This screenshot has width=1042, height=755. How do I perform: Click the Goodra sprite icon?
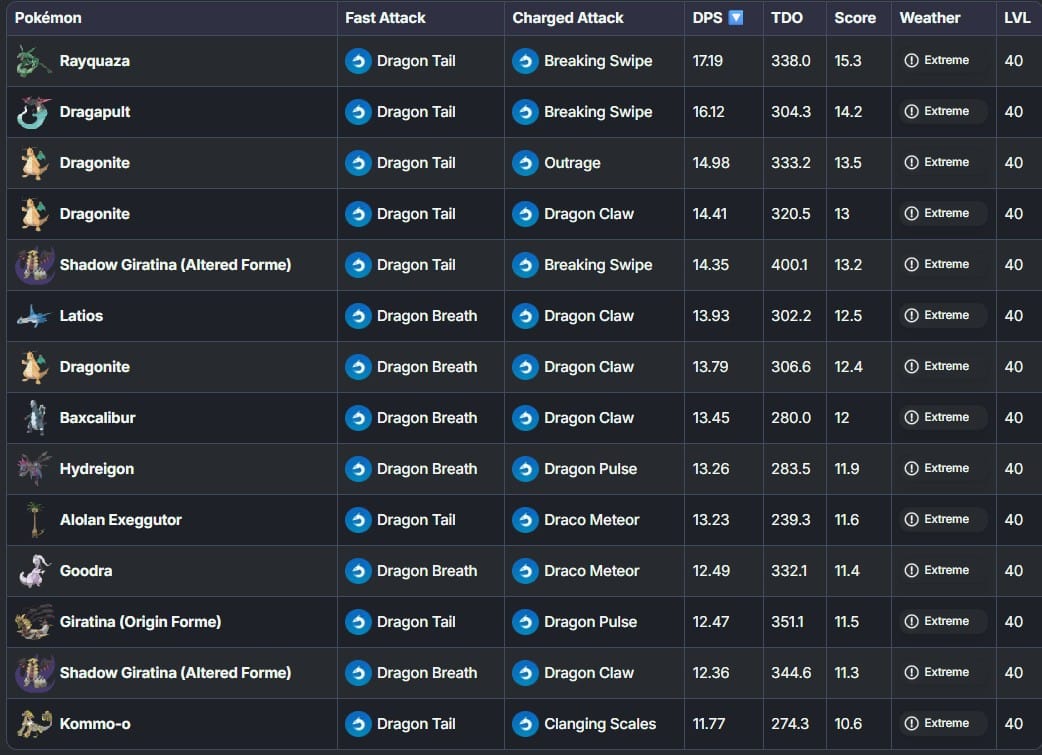35,571
